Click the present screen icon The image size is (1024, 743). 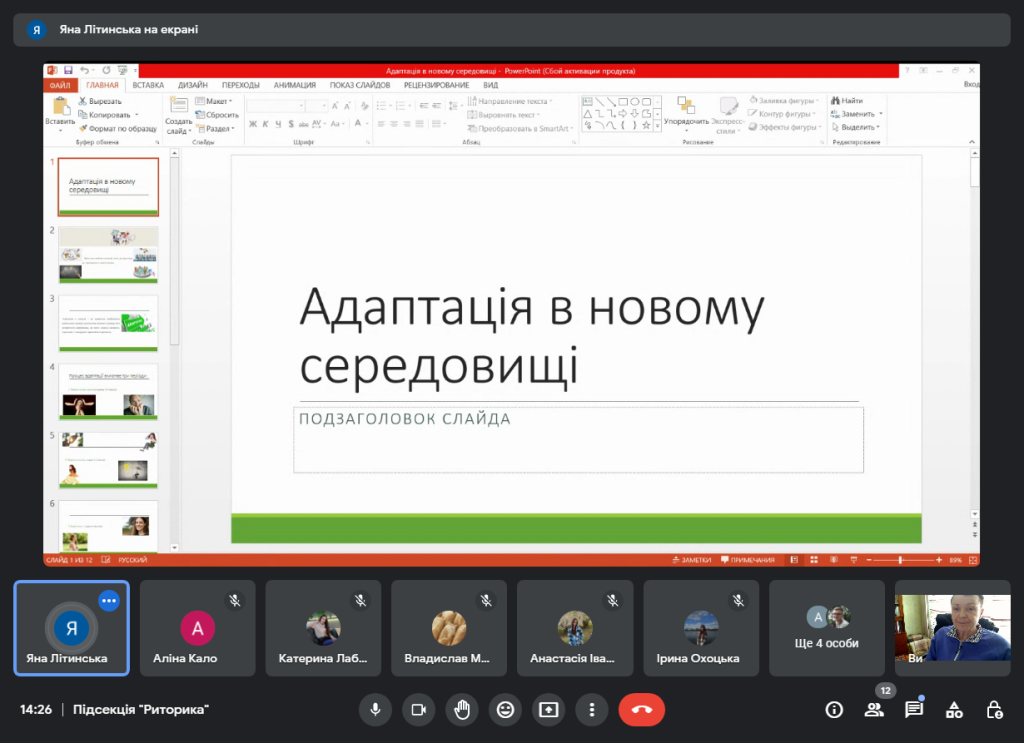coord(548,709)
